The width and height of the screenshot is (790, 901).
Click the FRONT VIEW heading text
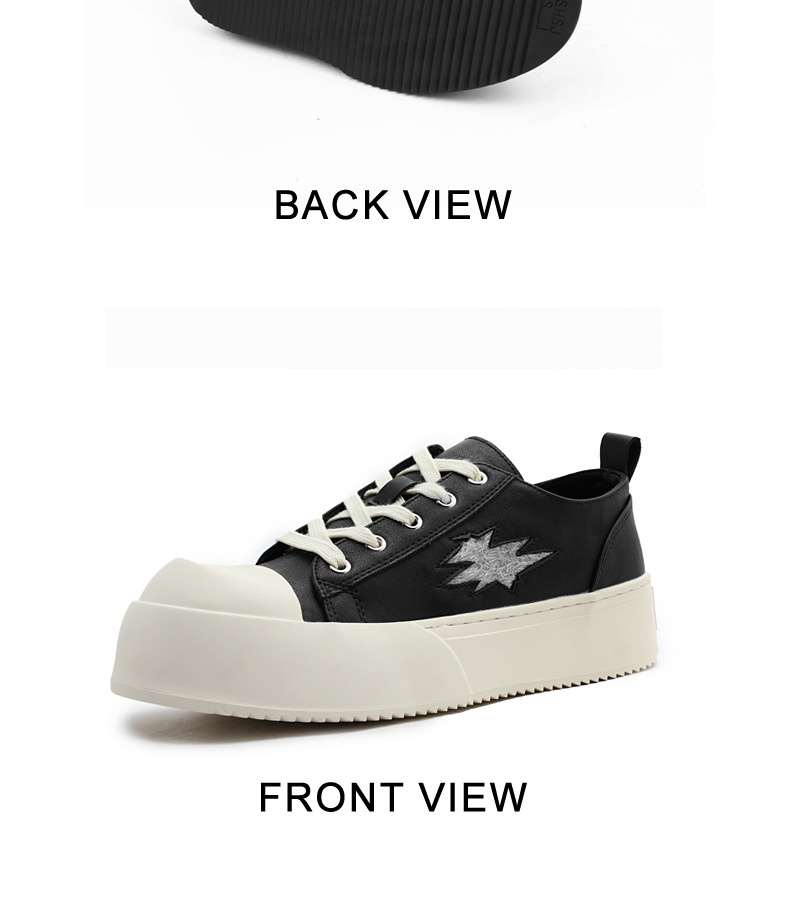393,797
